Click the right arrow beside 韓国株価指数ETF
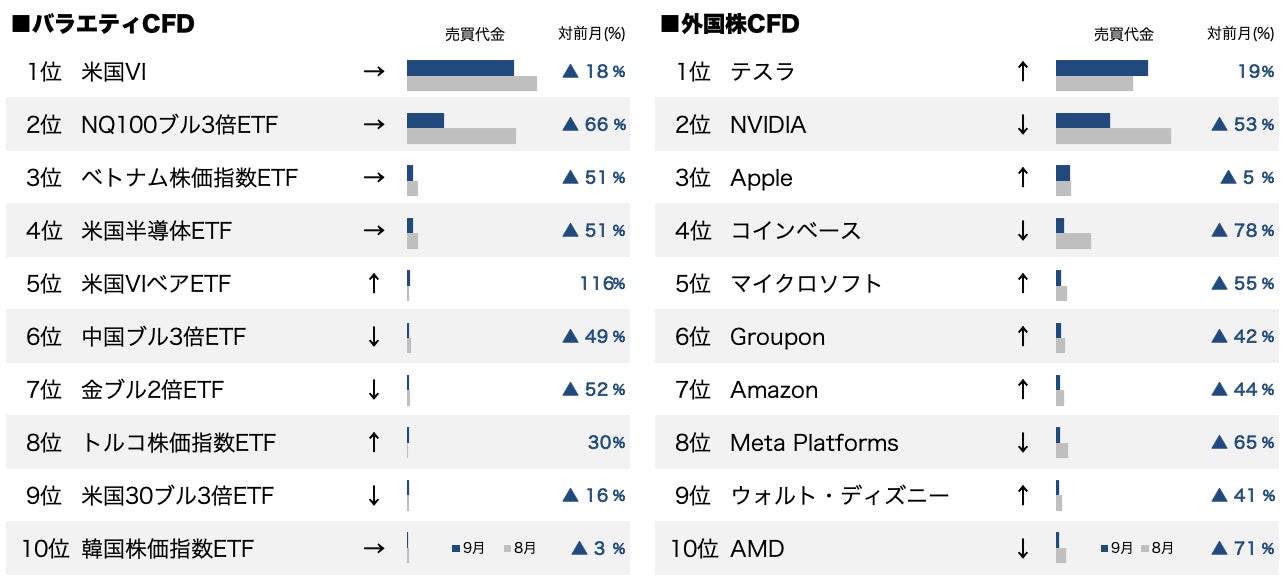1286x583 pixels. tap(374, 549)
